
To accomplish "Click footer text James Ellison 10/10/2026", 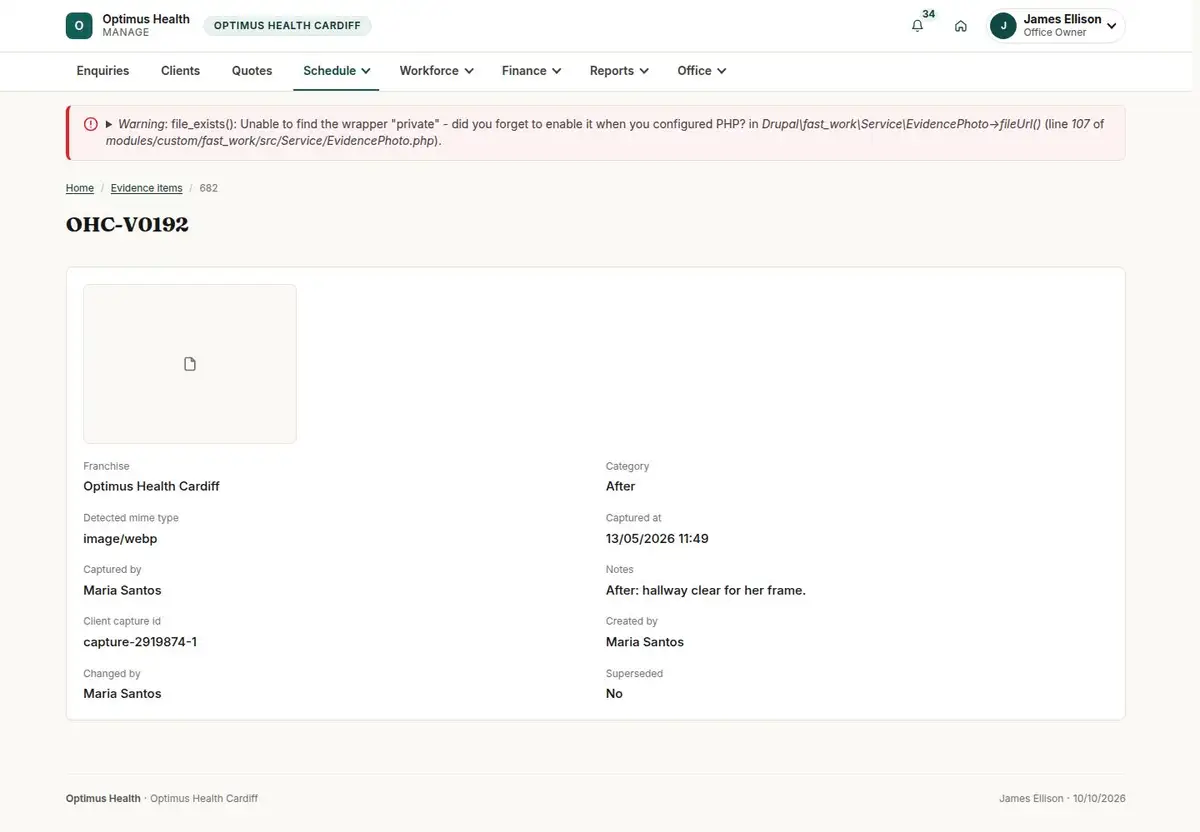I will (x=1062, y=799).
